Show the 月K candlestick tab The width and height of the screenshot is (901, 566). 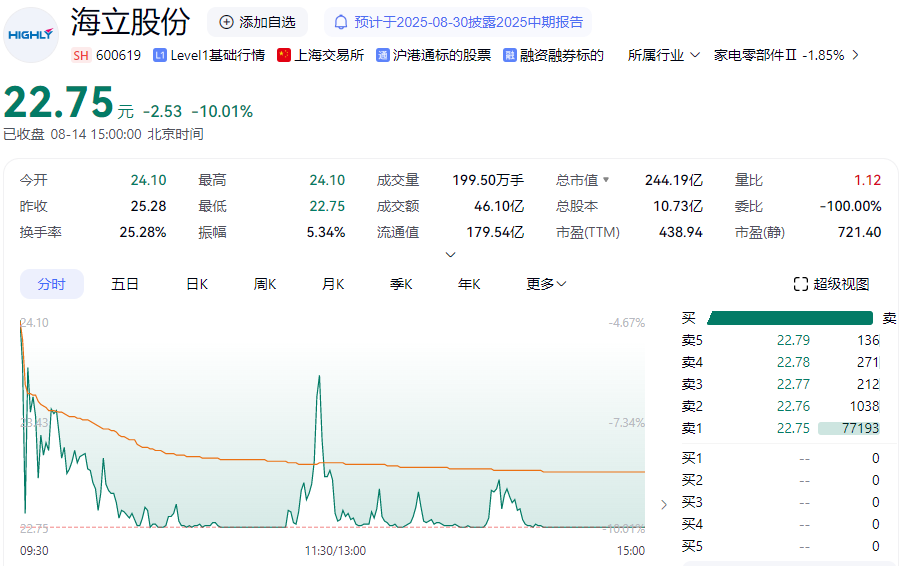(x=333, y=284)
